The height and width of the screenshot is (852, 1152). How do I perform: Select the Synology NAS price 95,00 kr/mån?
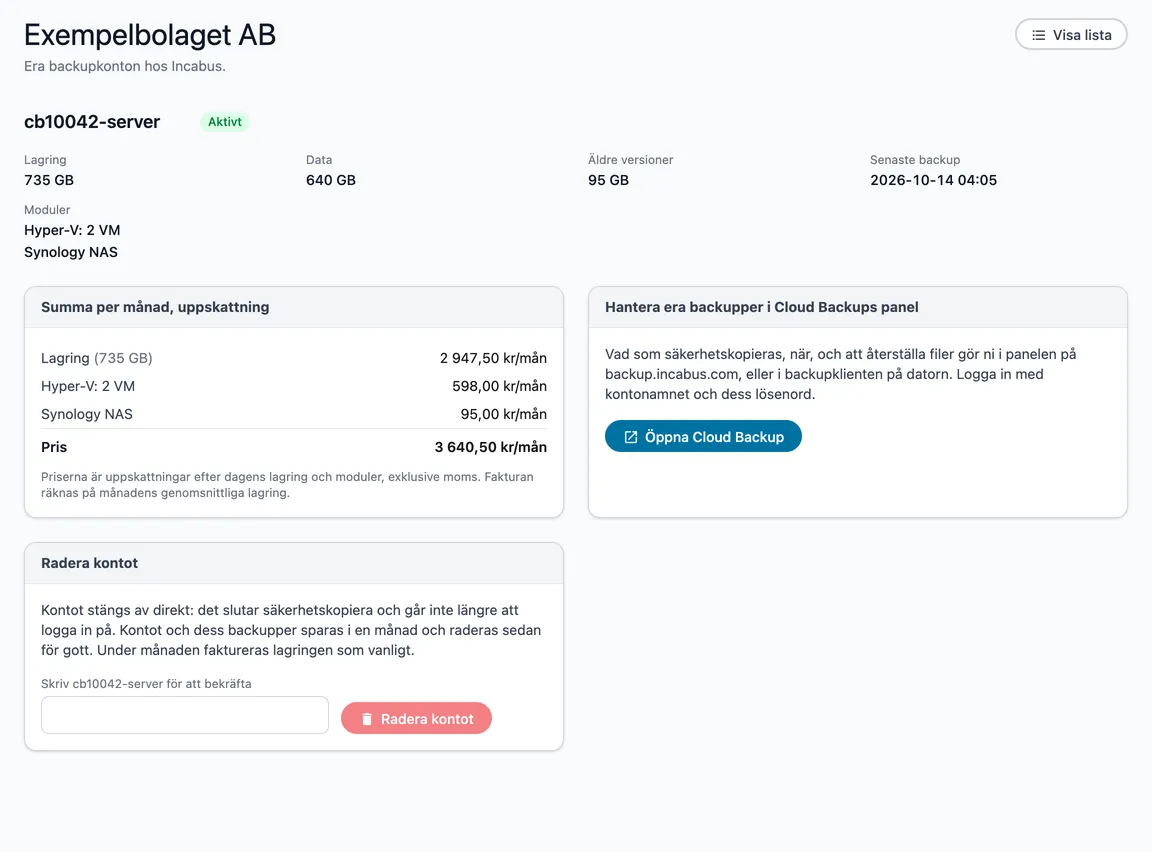point(503,414)
